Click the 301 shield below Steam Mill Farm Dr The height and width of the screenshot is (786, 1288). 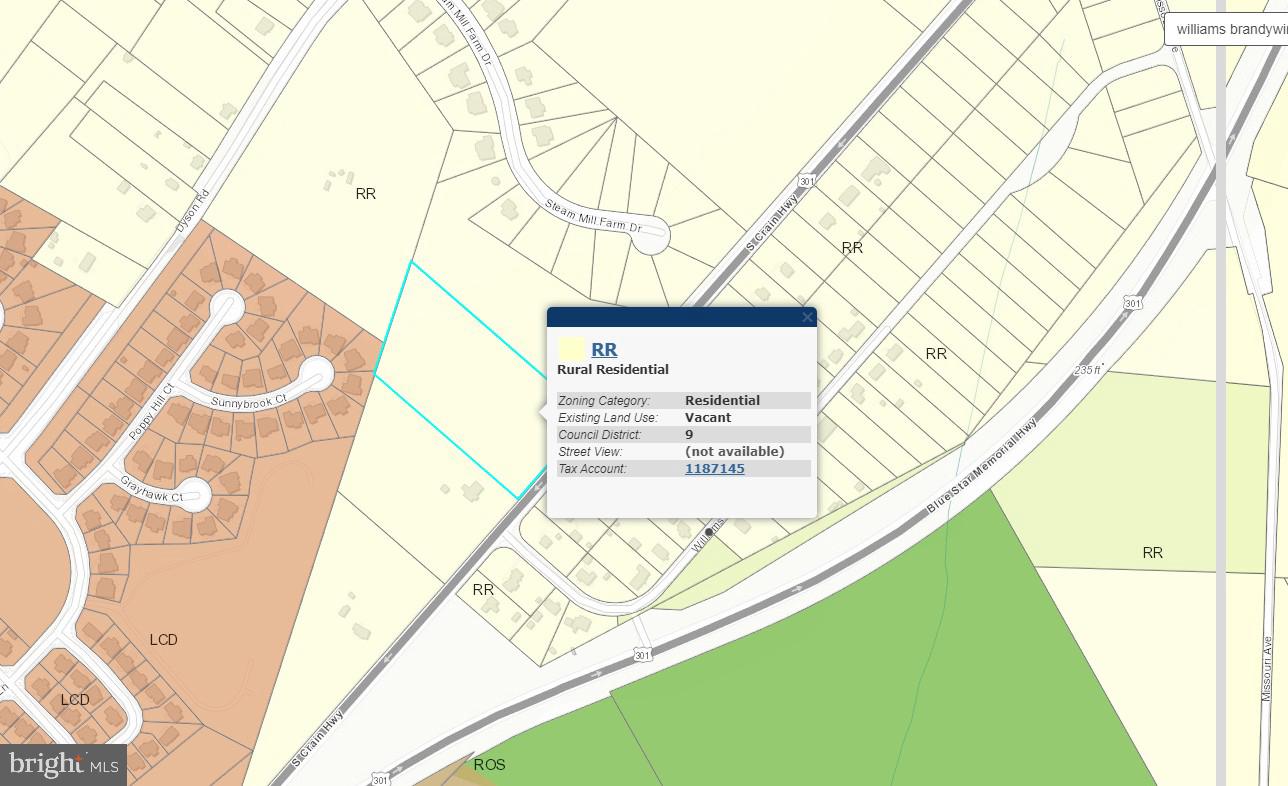coord(806,181)
